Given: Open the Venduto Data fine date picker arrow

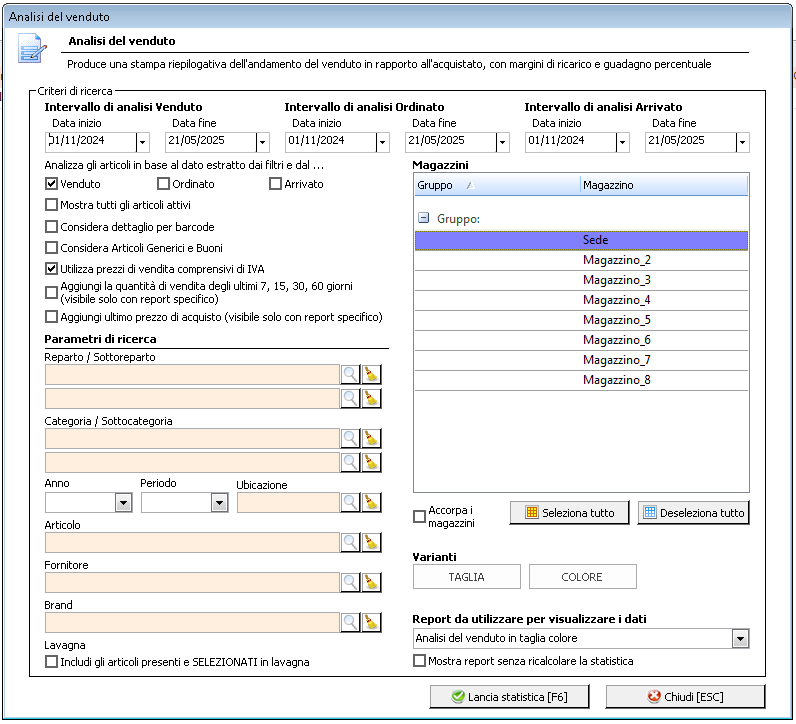Looking at the screenshot, I should [x=262, y=143].
